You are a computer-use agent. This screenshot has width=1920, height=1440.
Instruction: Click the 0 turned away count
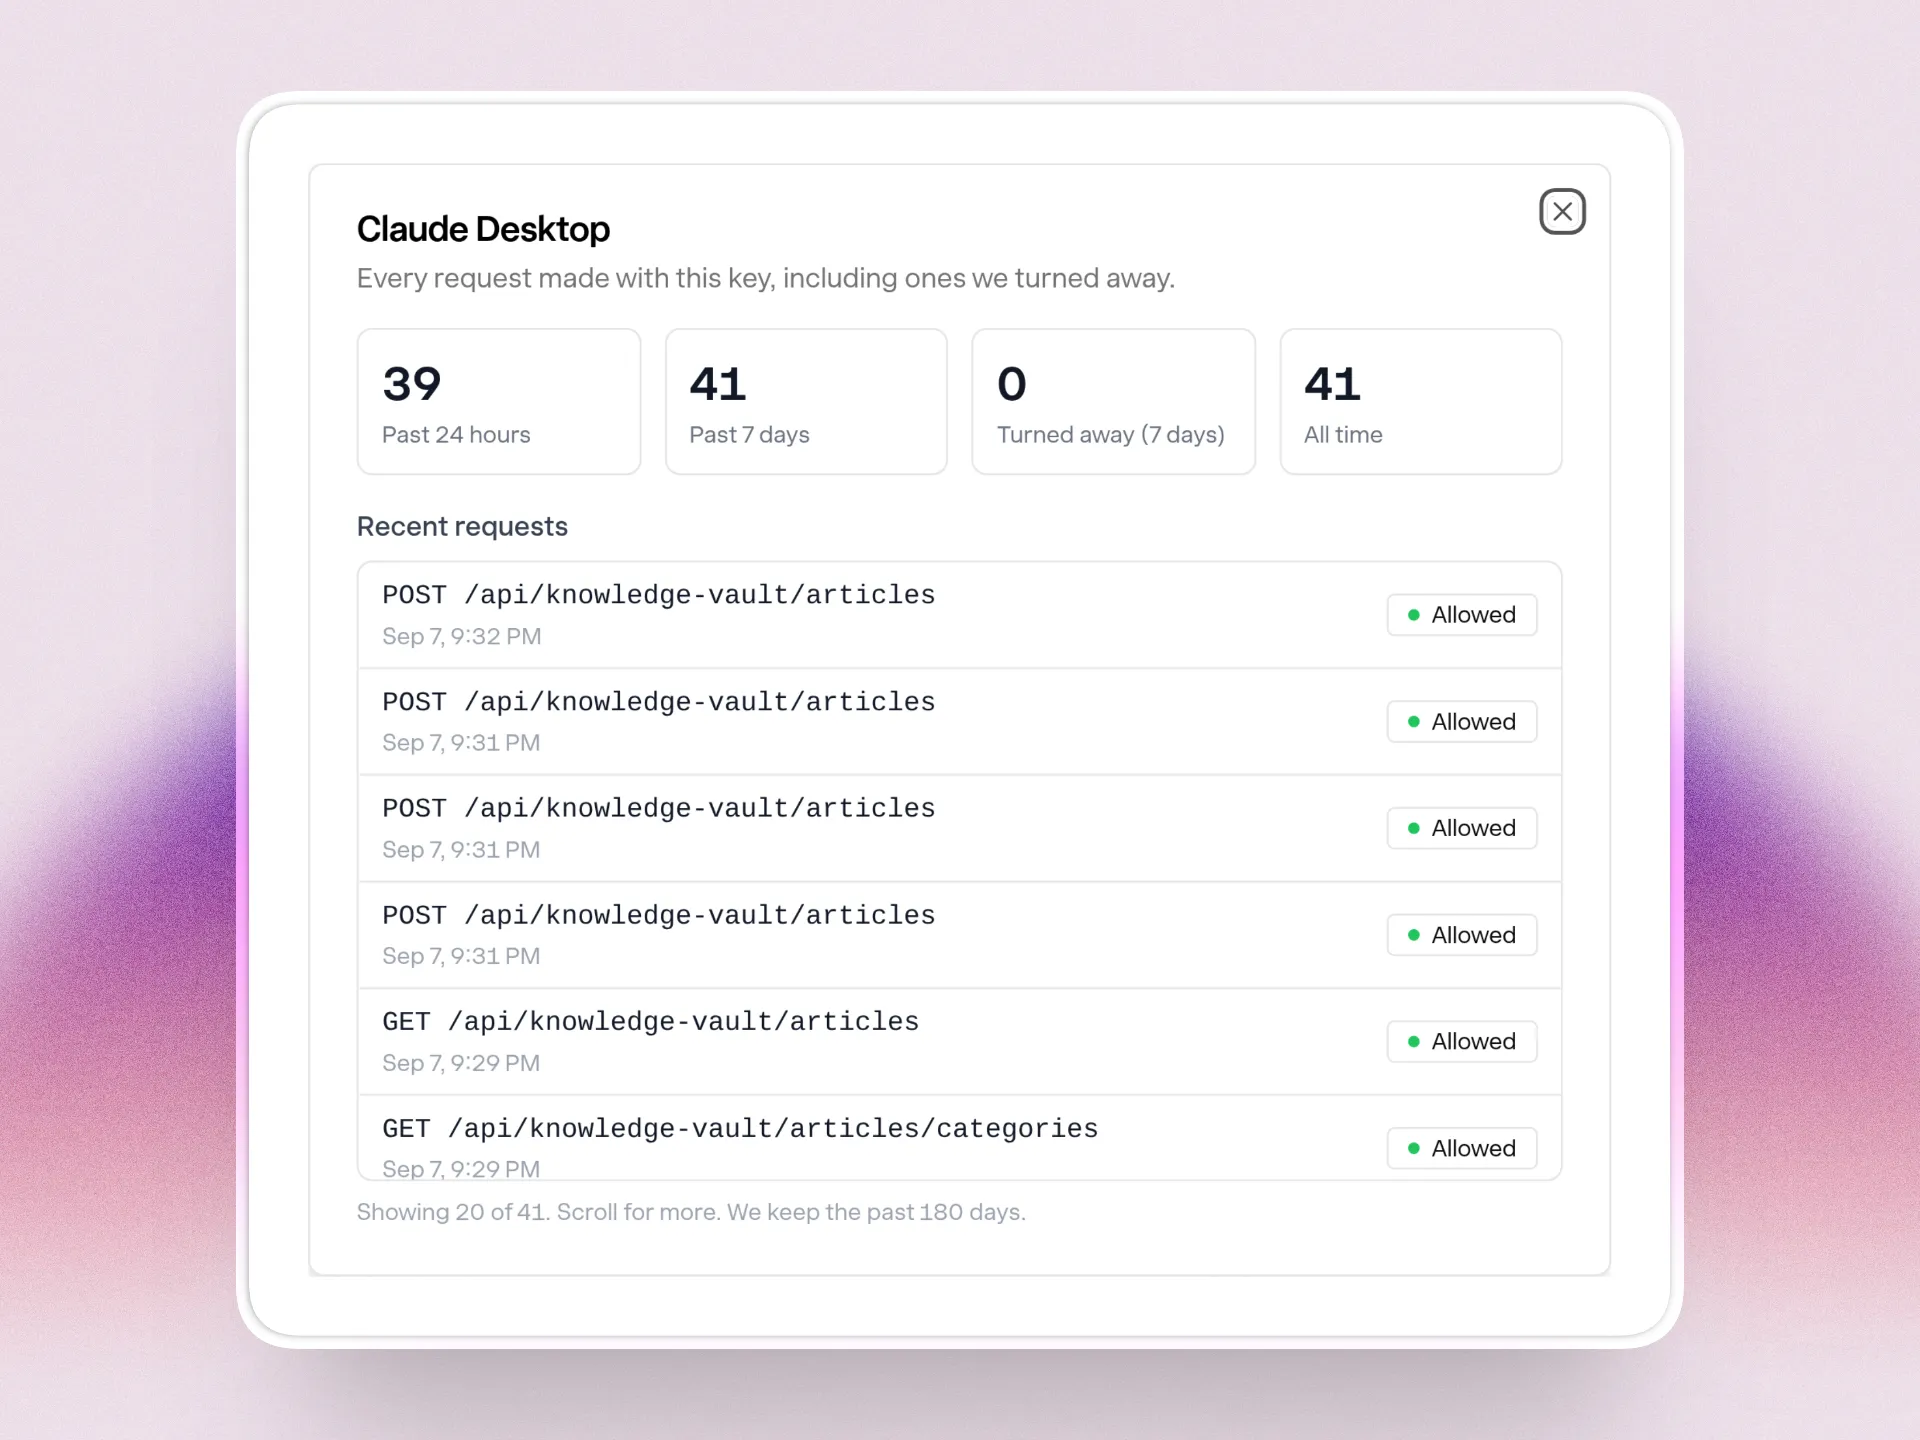click(x=1012, y=384)
